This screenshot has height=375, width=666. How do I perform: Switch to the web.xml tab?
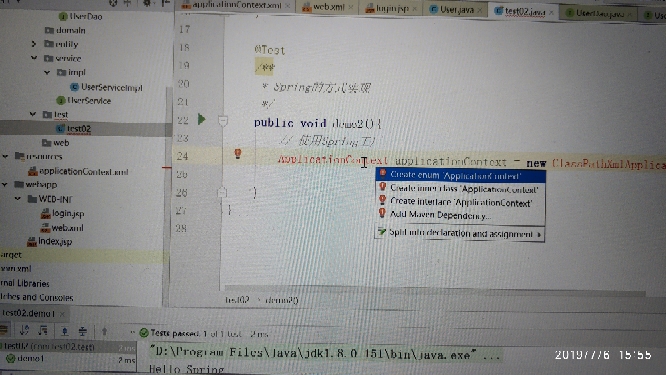[327, 7]
